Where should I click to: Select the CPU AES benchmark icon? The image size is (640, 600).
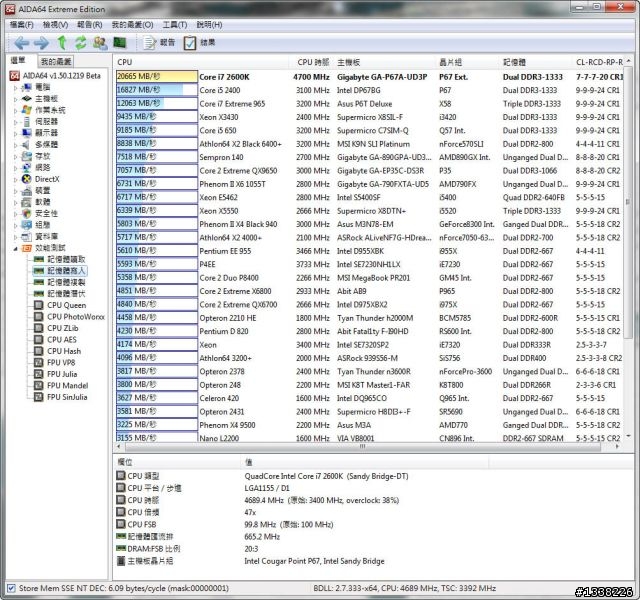point(39,340)
